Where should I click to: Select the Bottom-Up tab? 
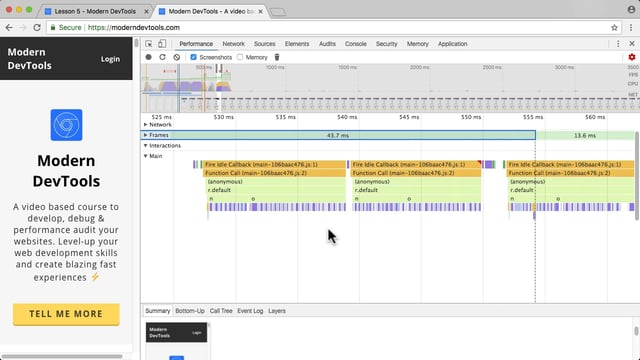tap(190, 311)
